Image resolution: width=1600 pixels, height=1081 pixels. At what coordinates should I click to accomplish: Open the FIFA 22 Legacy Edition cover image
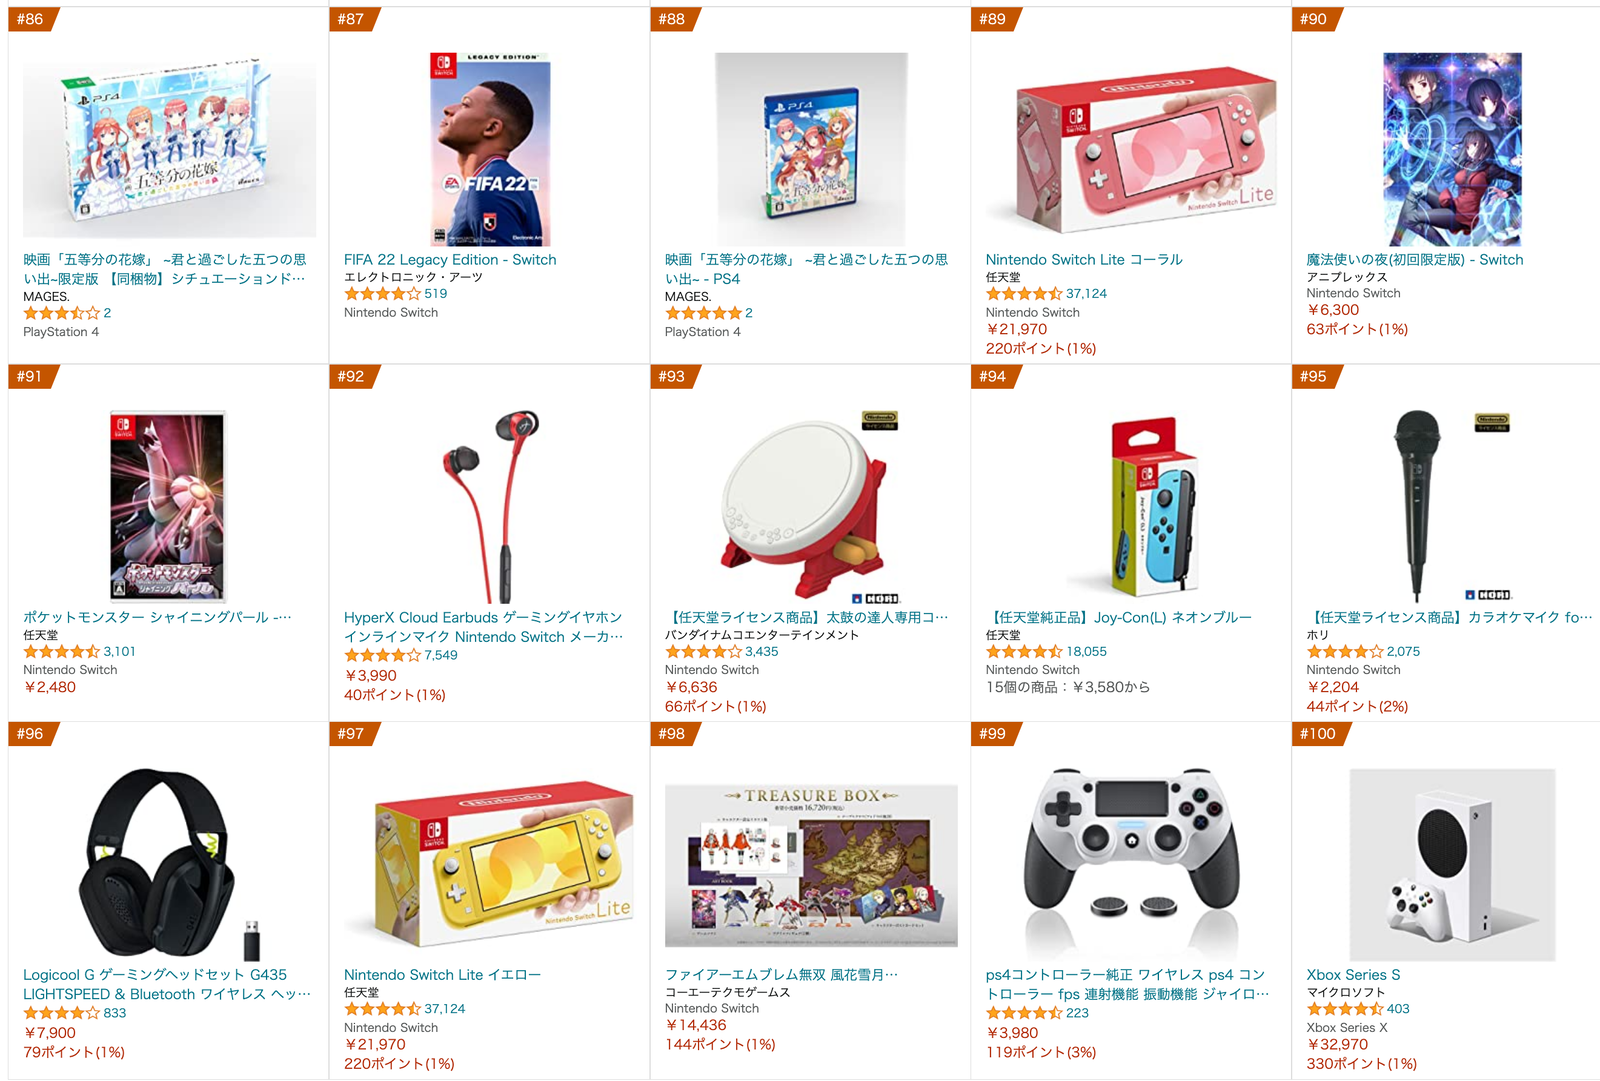490,149
